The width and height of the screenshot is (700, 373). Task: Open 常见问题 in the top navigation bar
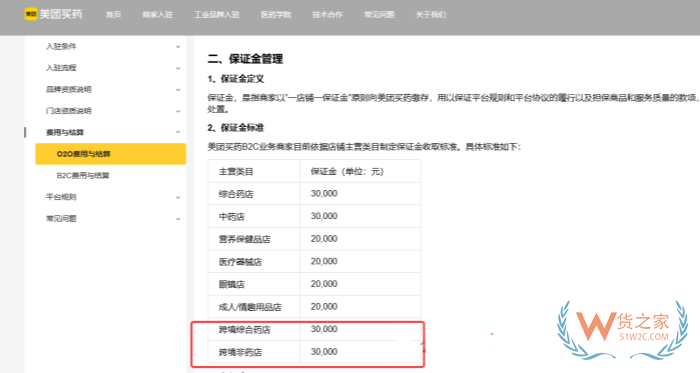[379, 15]
